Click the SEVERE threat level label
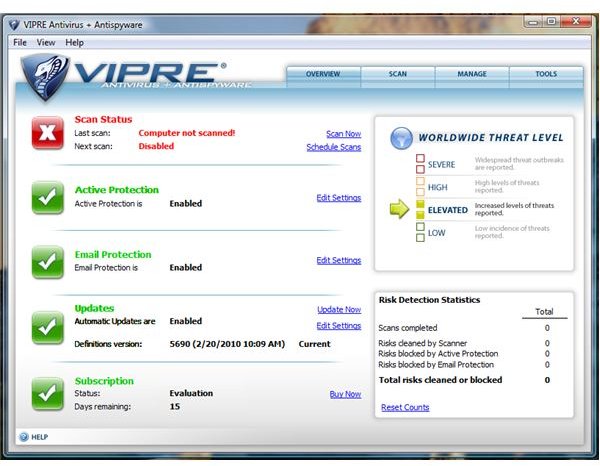The image size is (600, 466). coord(441,165)
